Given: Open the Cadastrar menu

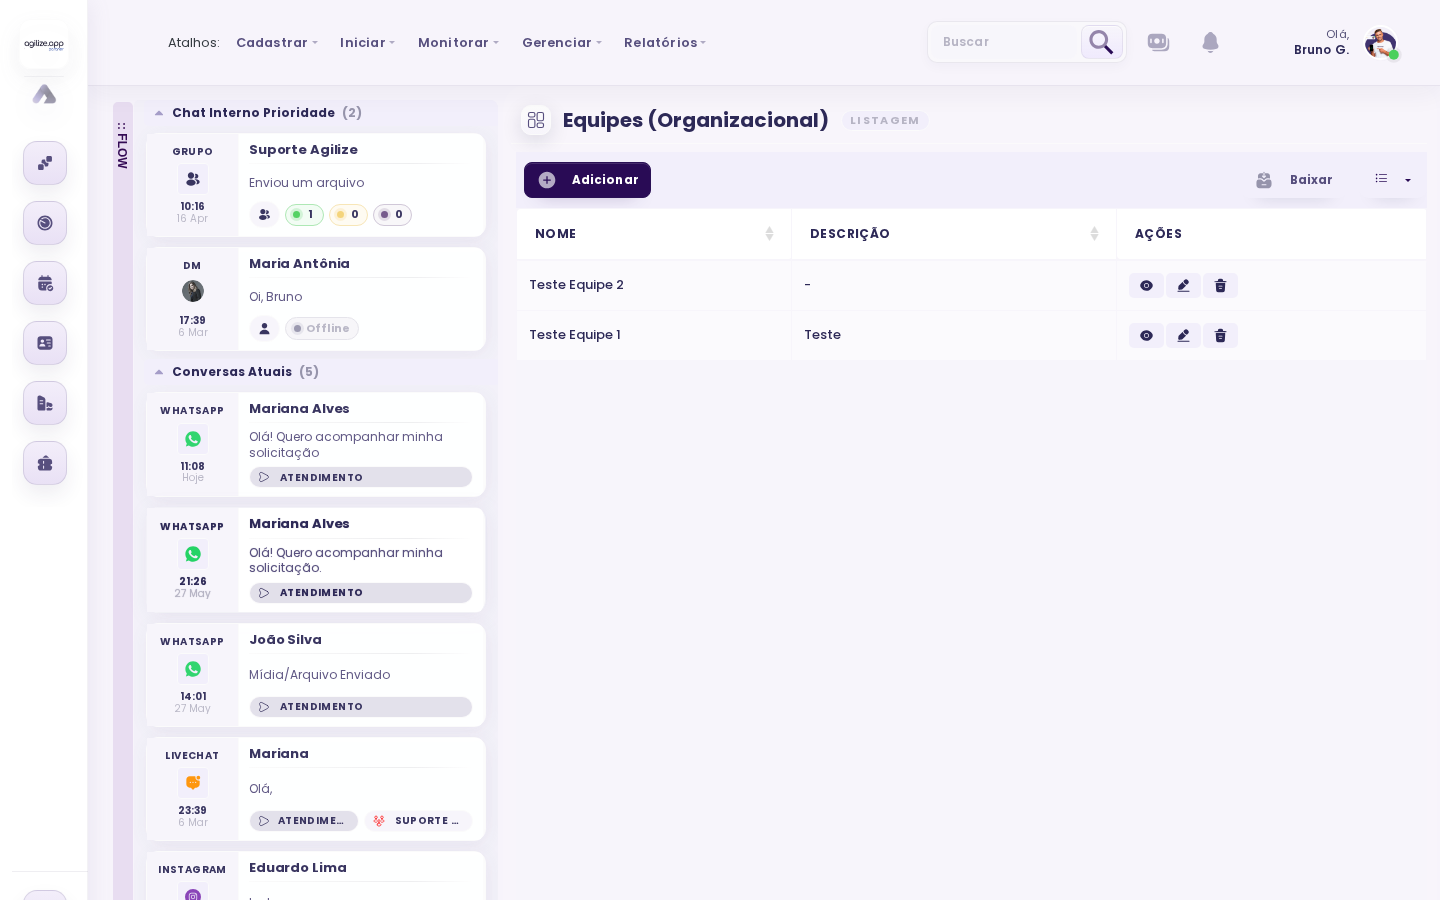Looking at the screenshot, I should [x=277, y=43].
